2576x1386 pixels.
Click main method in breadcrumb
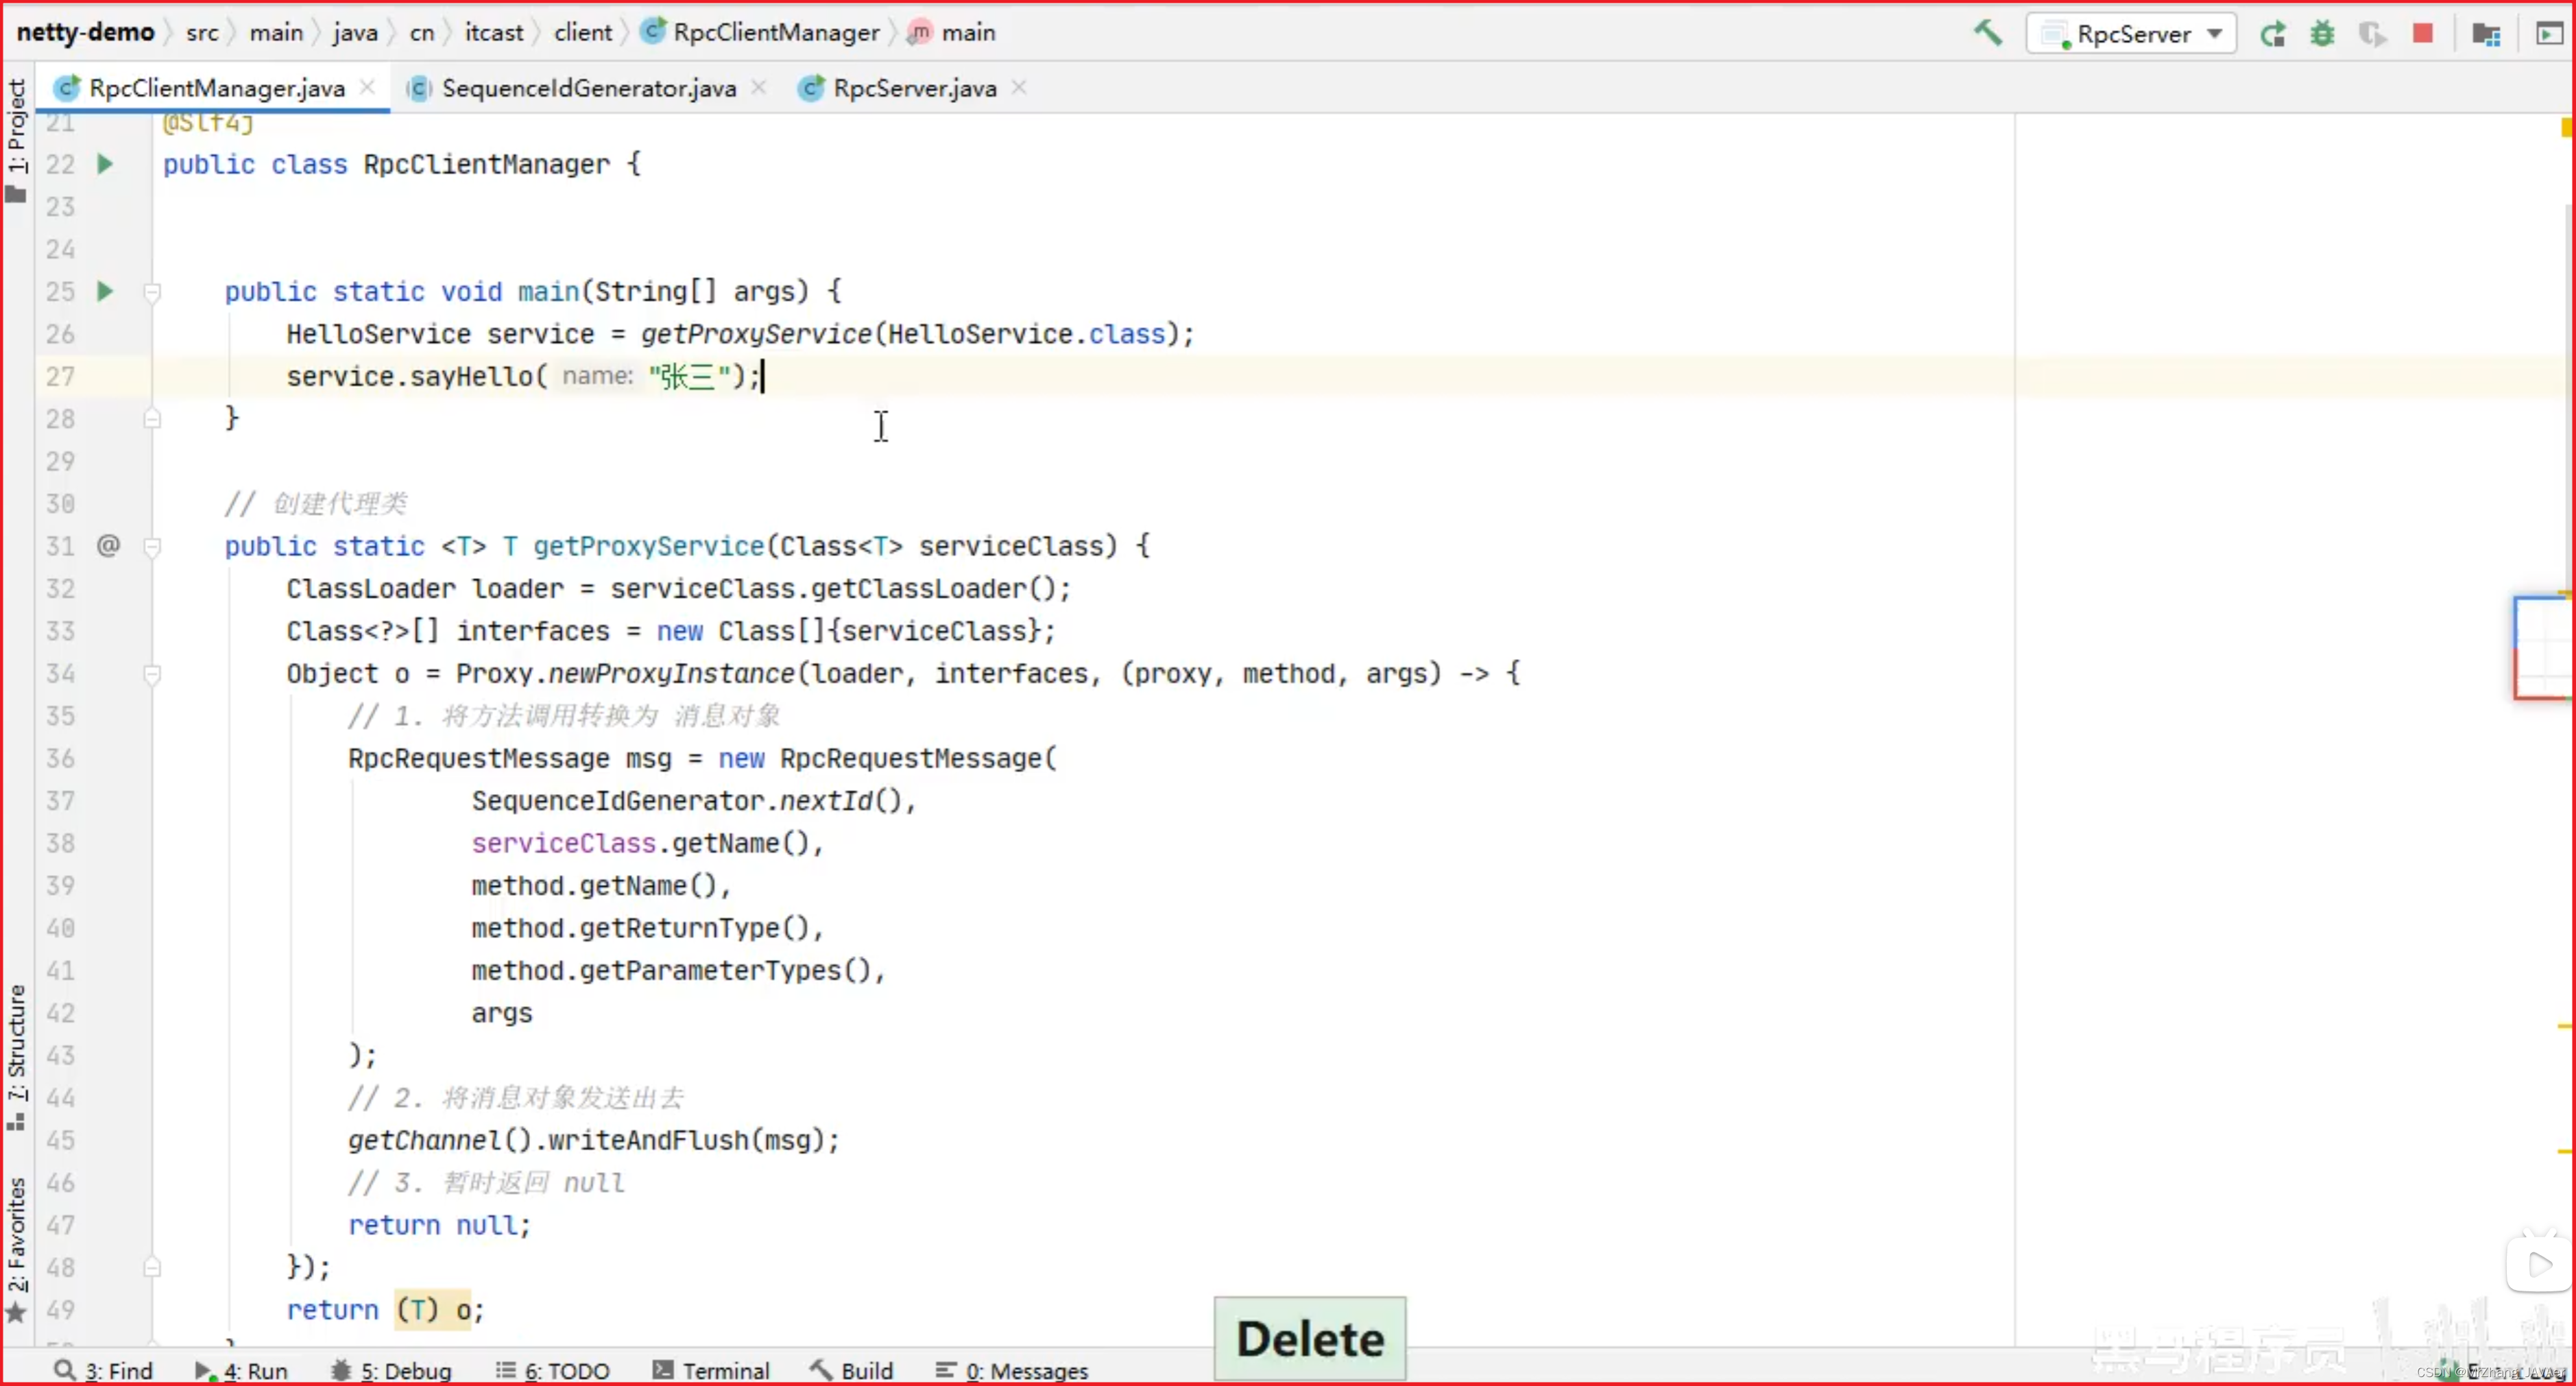(952, 33)
